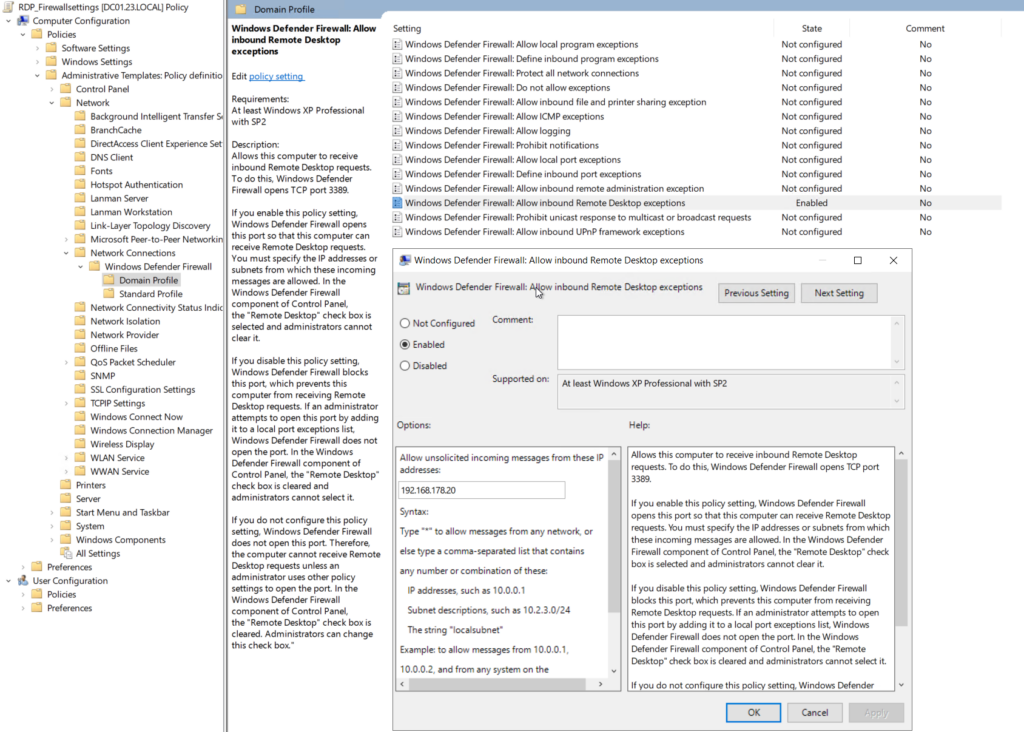The image size is (1024, 732).
Task: Click the icon beside Allow inbound Remote Desktop exceptions row
Action: pos(397,203)
